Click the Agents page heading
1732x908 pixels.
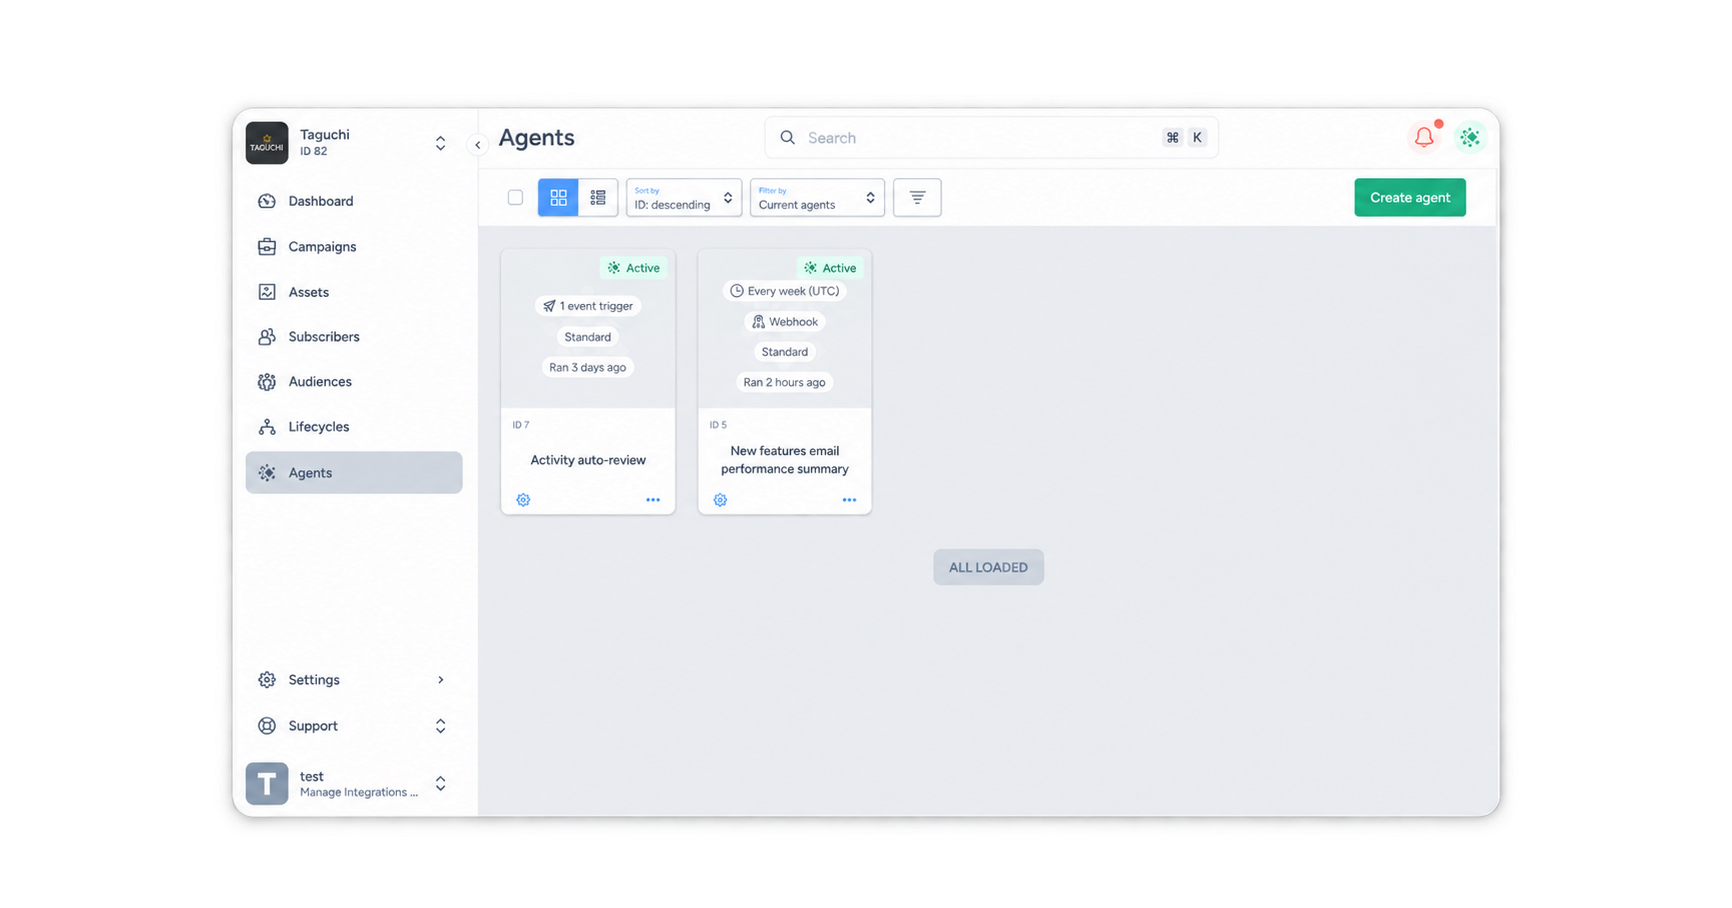coord(537,138)
